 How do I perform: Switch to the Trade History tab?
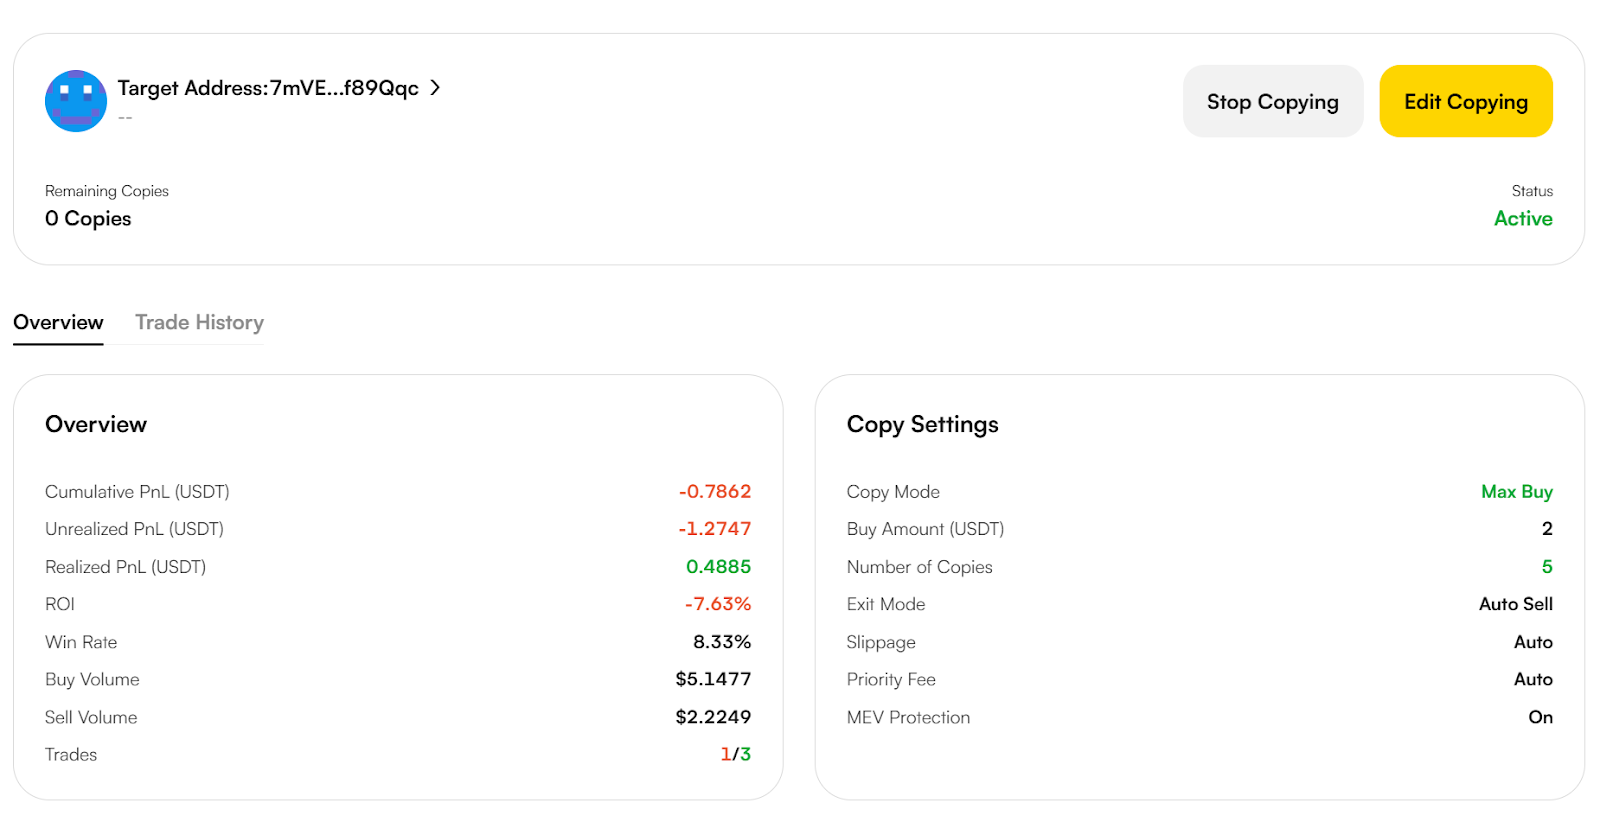pyautogui.click(x=199, y=322)
